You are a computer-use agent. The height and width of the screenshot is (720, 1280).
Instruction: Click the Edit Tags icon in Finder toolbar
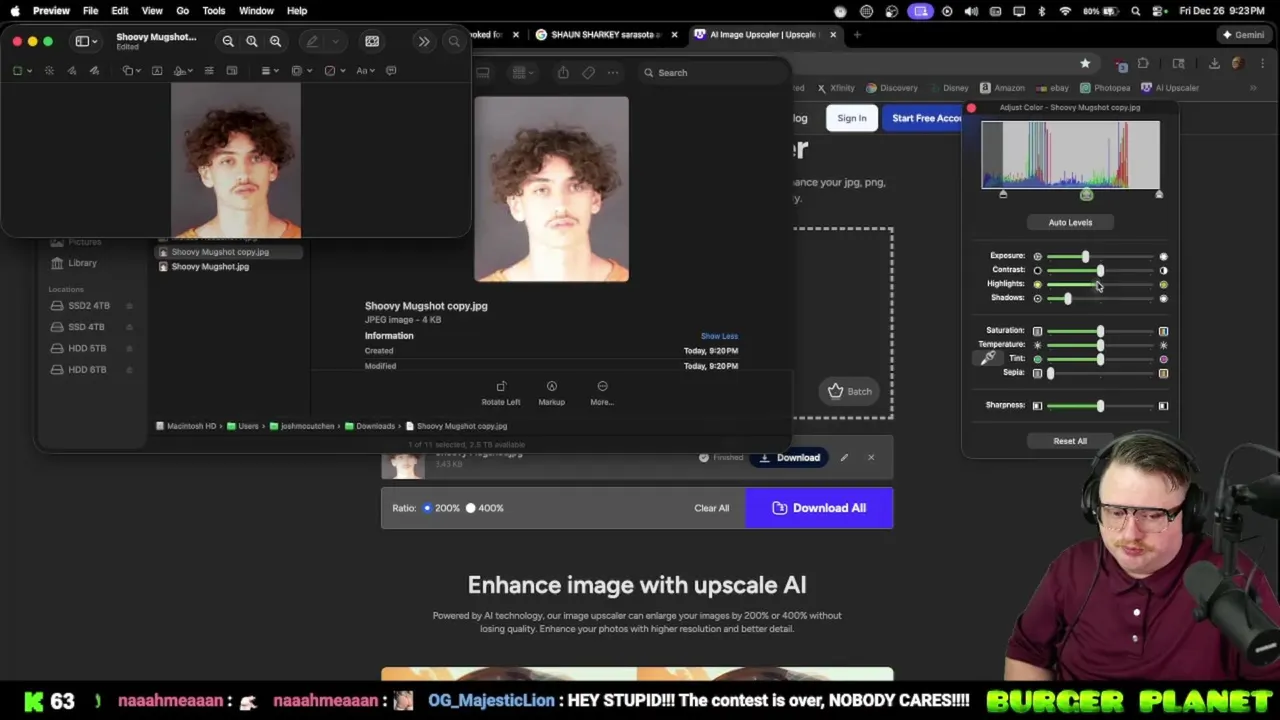click(x=588, y=72)
